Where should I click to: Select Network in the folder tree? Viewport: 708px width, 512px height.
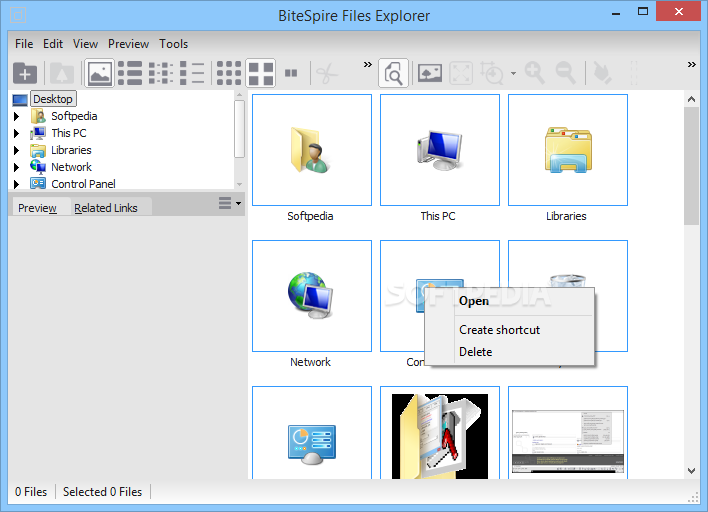(71, 167)
